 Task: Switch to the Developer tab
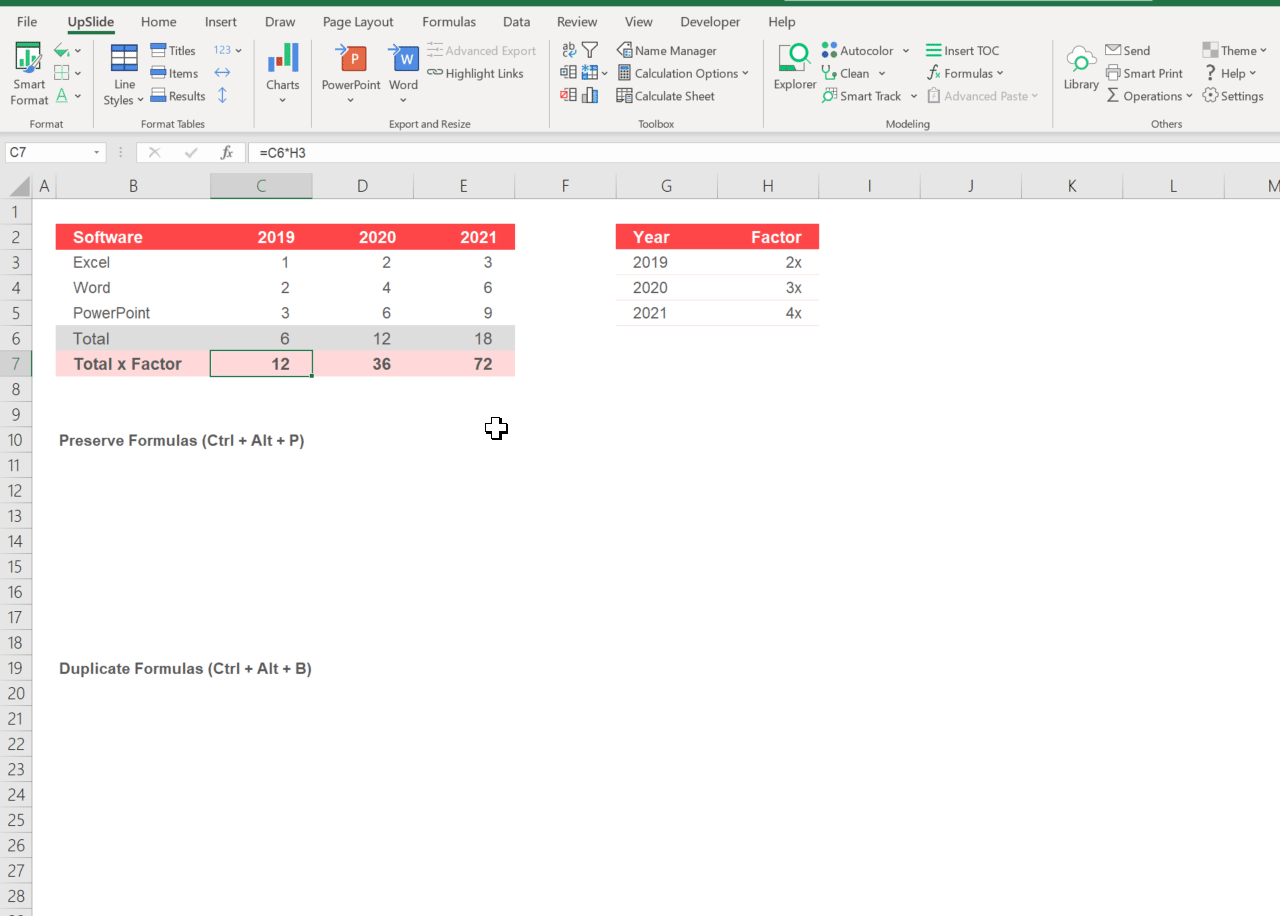710,21
